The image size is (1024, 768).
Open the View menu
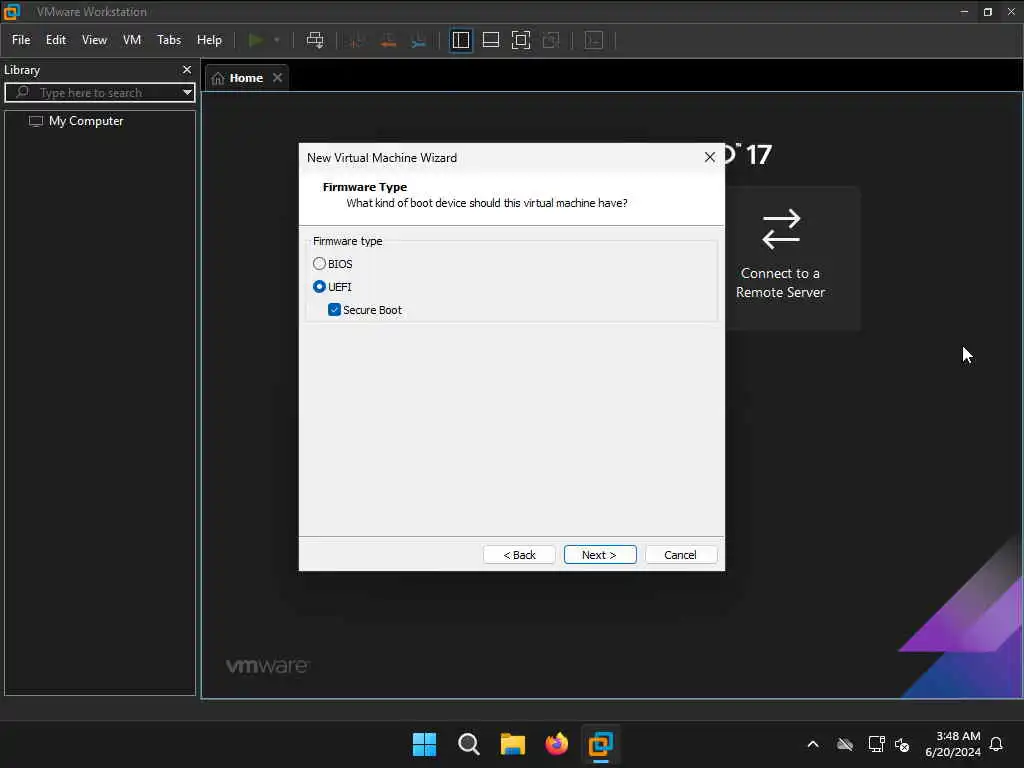click(x=94, y=40)
